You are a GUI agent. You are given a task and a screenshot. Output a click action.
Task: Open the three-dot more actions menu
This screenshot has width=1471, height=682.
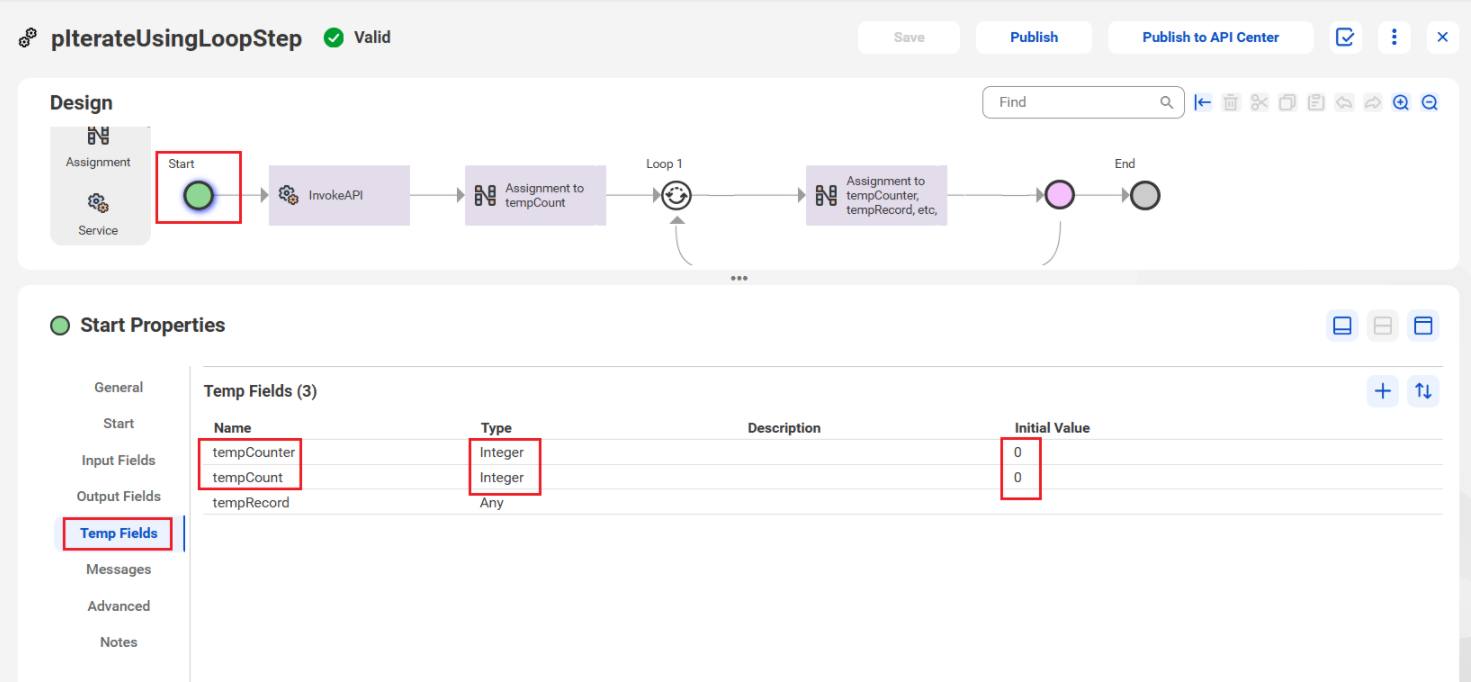pyautogui.click(x=1394, y=37)
